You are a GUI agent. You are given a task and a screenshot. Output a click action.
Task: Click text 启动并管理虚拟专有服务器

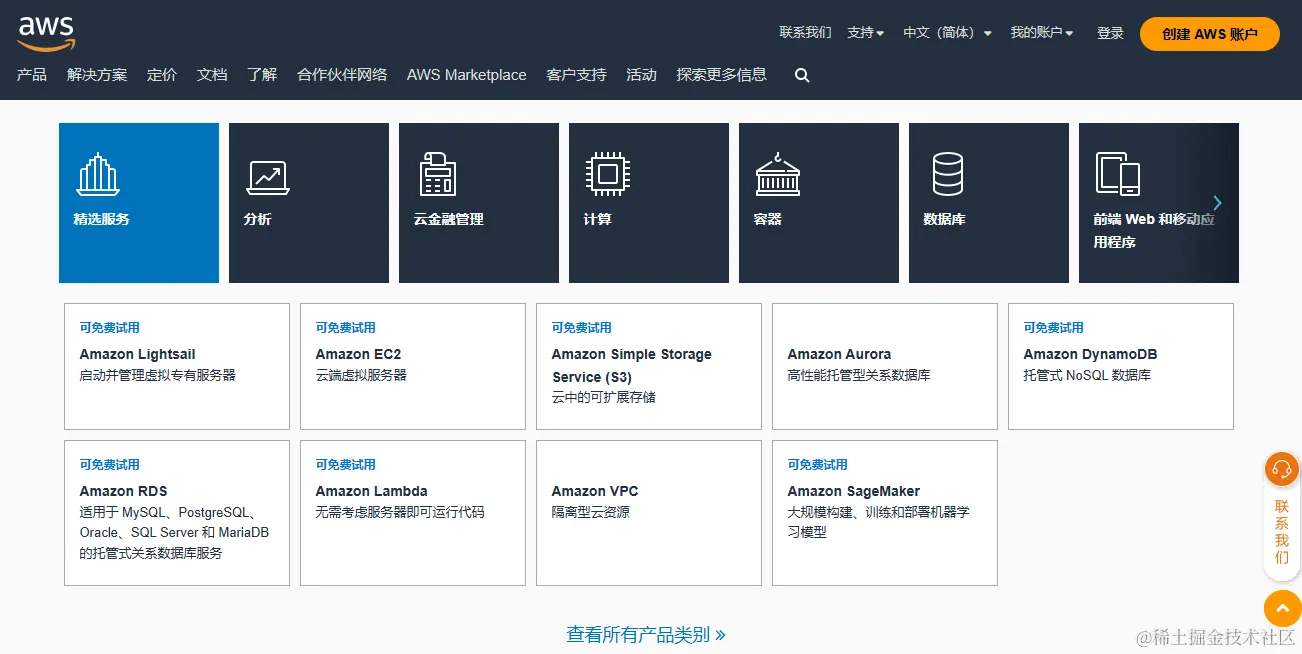158,376
